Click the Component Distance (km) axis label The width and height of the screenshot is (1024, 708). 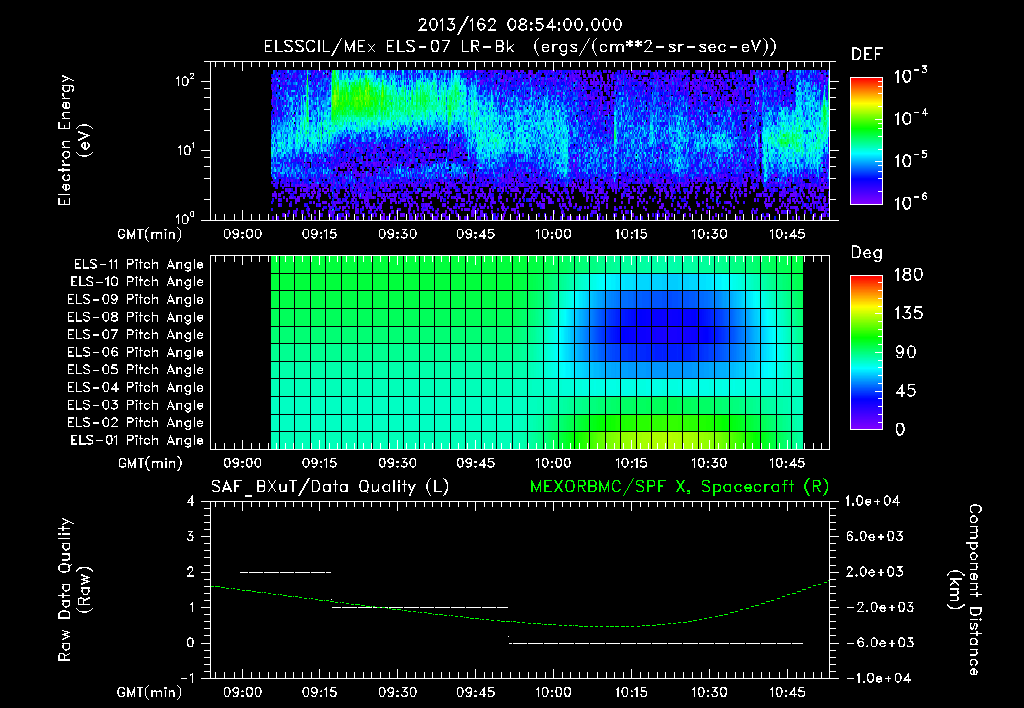(965, 590)
